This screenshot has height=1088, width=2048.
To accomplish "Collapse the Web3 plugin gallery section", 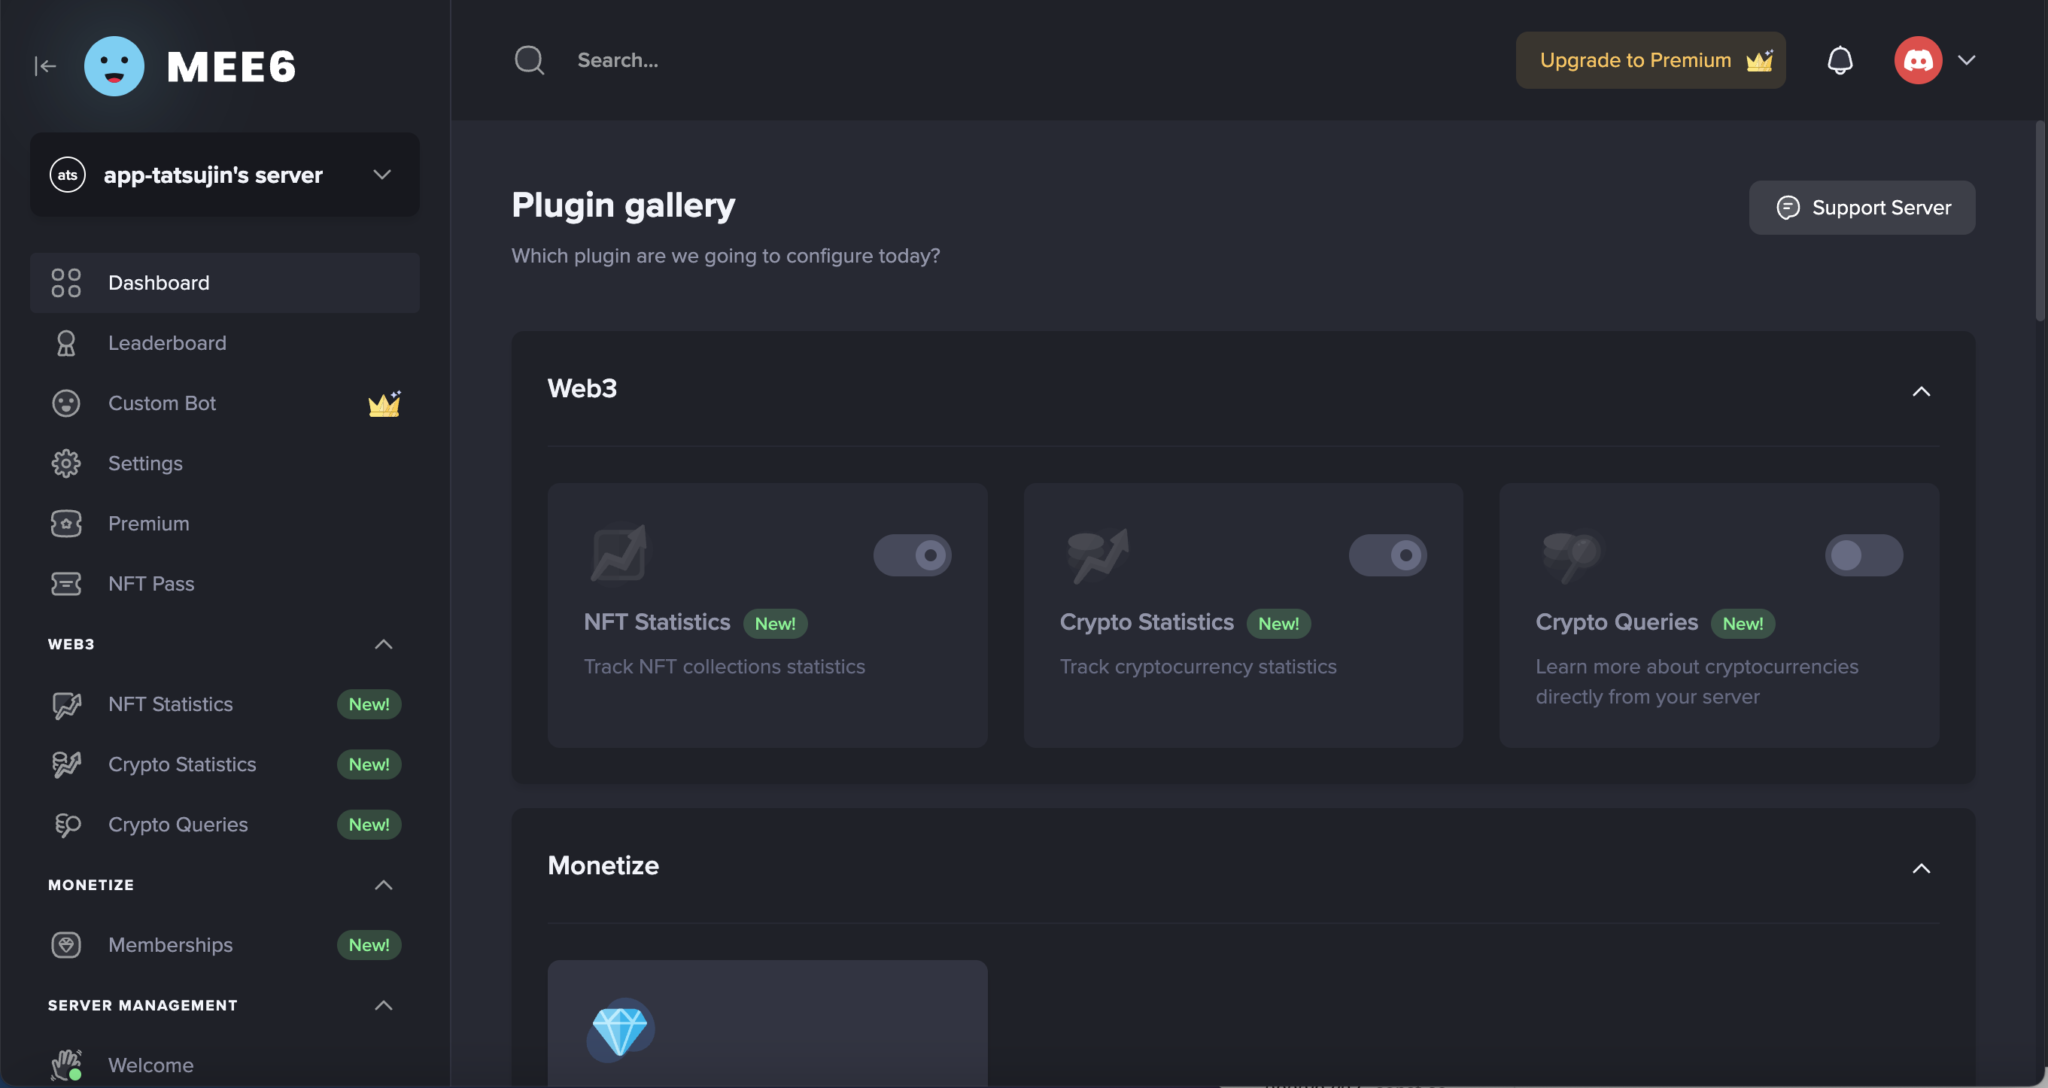I will coord(1921,391).
